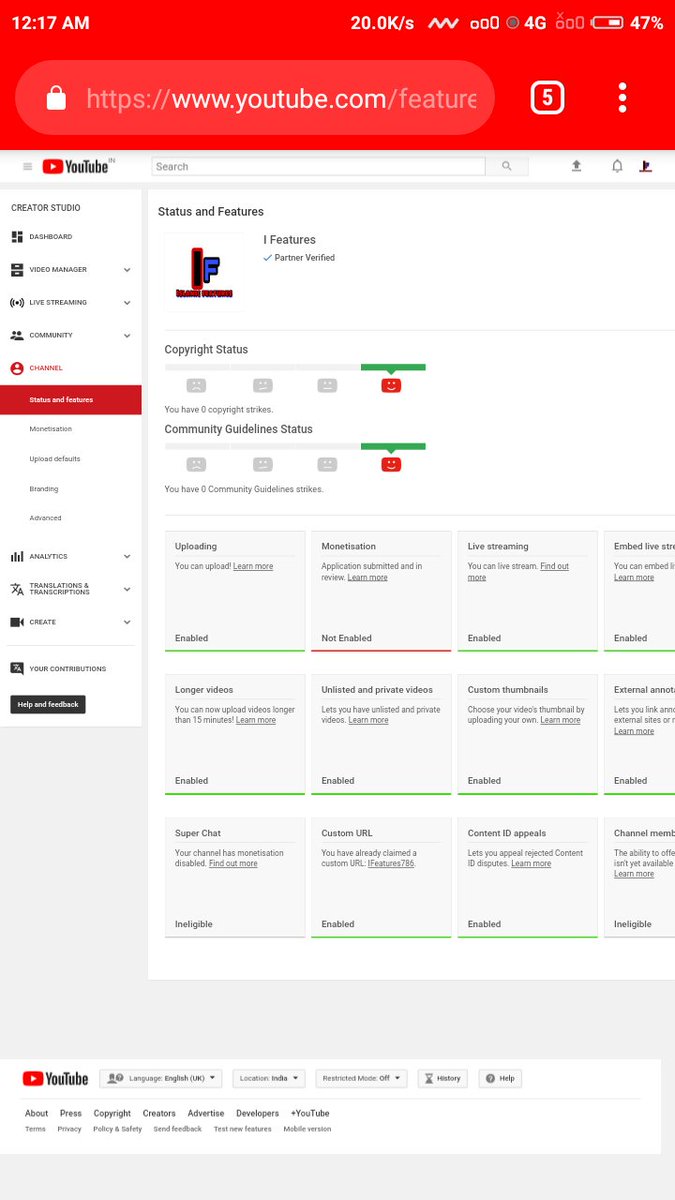The height and width of the screenshot is (1200, 675).
Task: Expand Translations & Transcriptions chevron
Action: pyautogui.click(x=127, y=590)
